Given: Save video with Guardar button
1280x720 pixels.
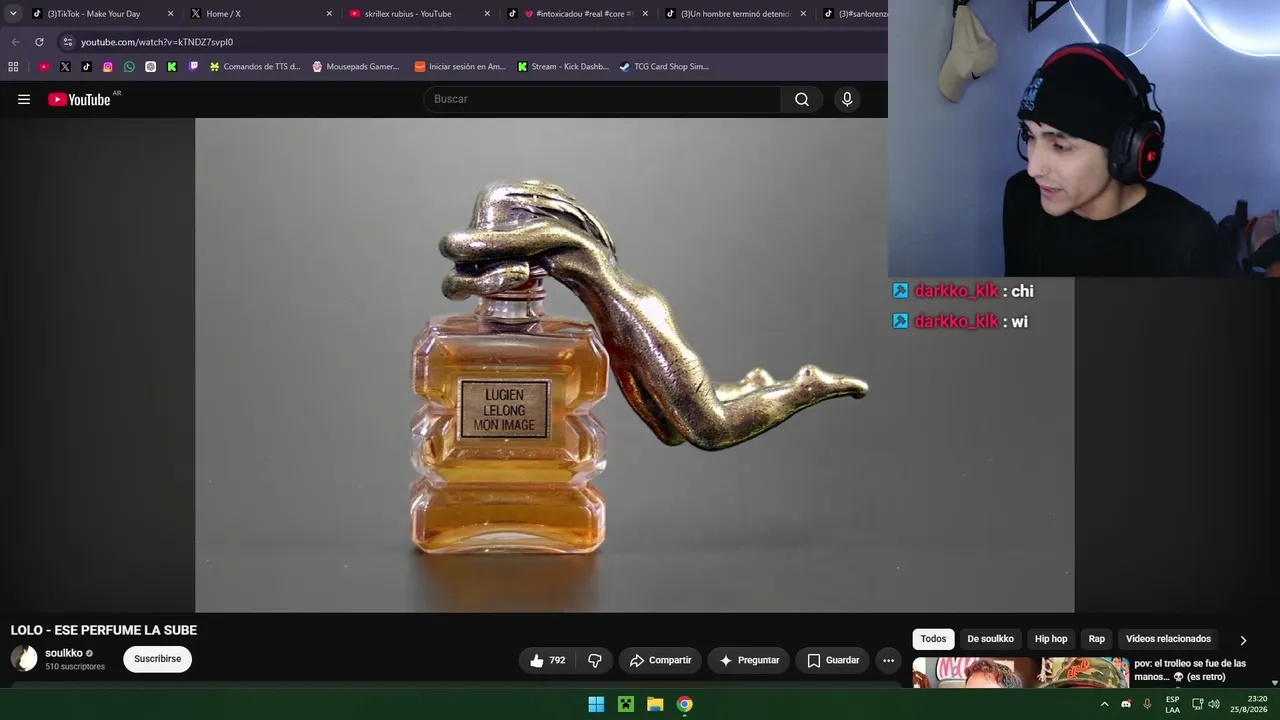Looking at the screenshot, I should tap(833, 660).
